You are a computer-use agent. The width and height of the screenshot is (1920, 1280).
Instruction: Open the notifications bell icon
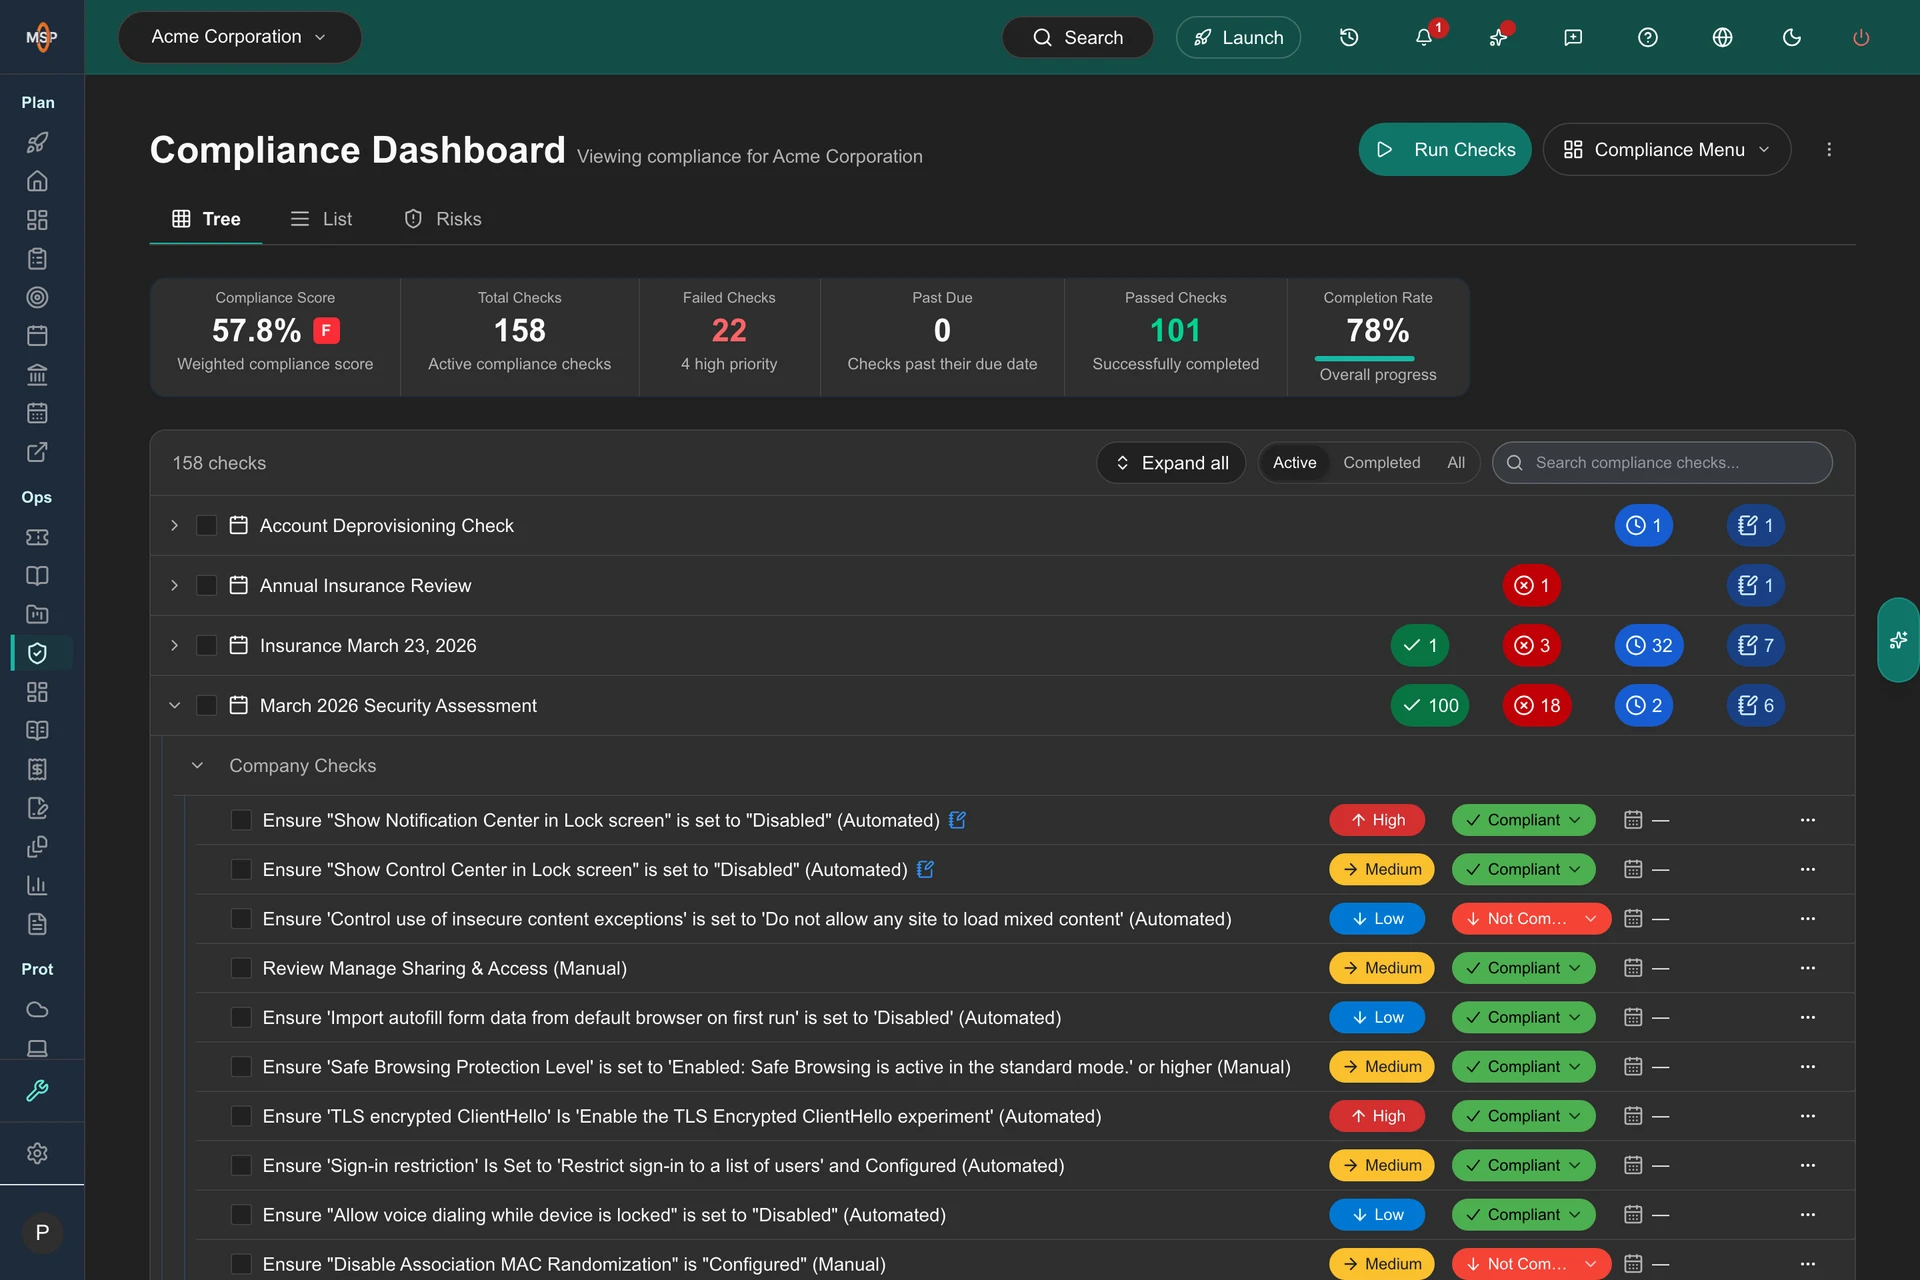[1423, 37]
